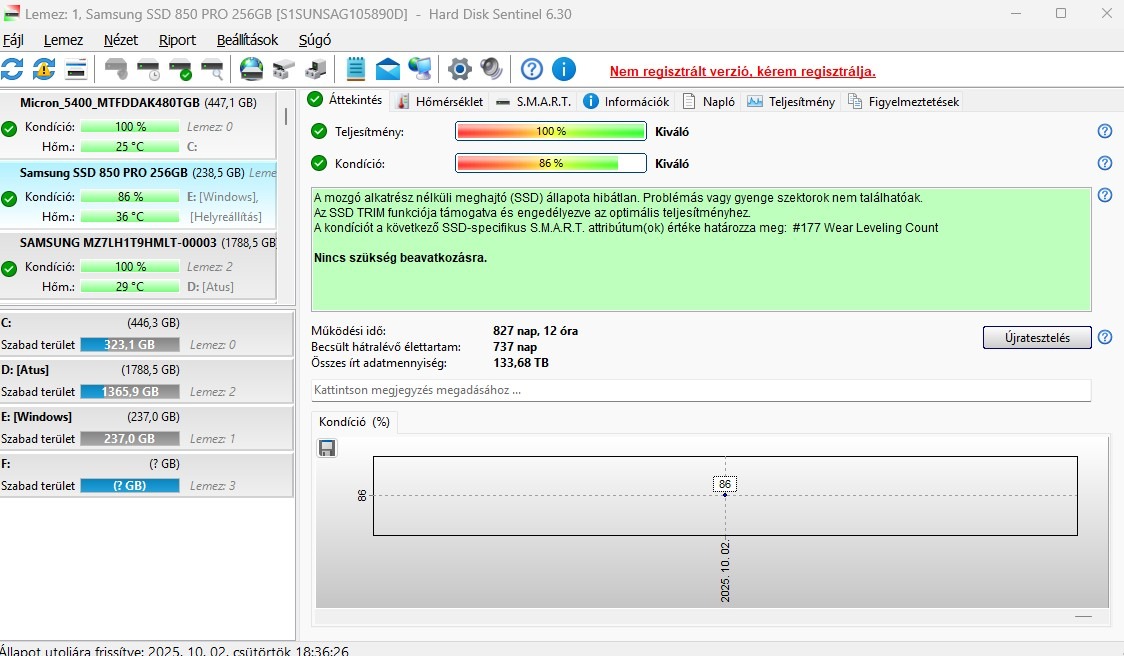Click the Nem regisztrált verzió registration link
Screen dimensions: 1124x656
[743, 72]
